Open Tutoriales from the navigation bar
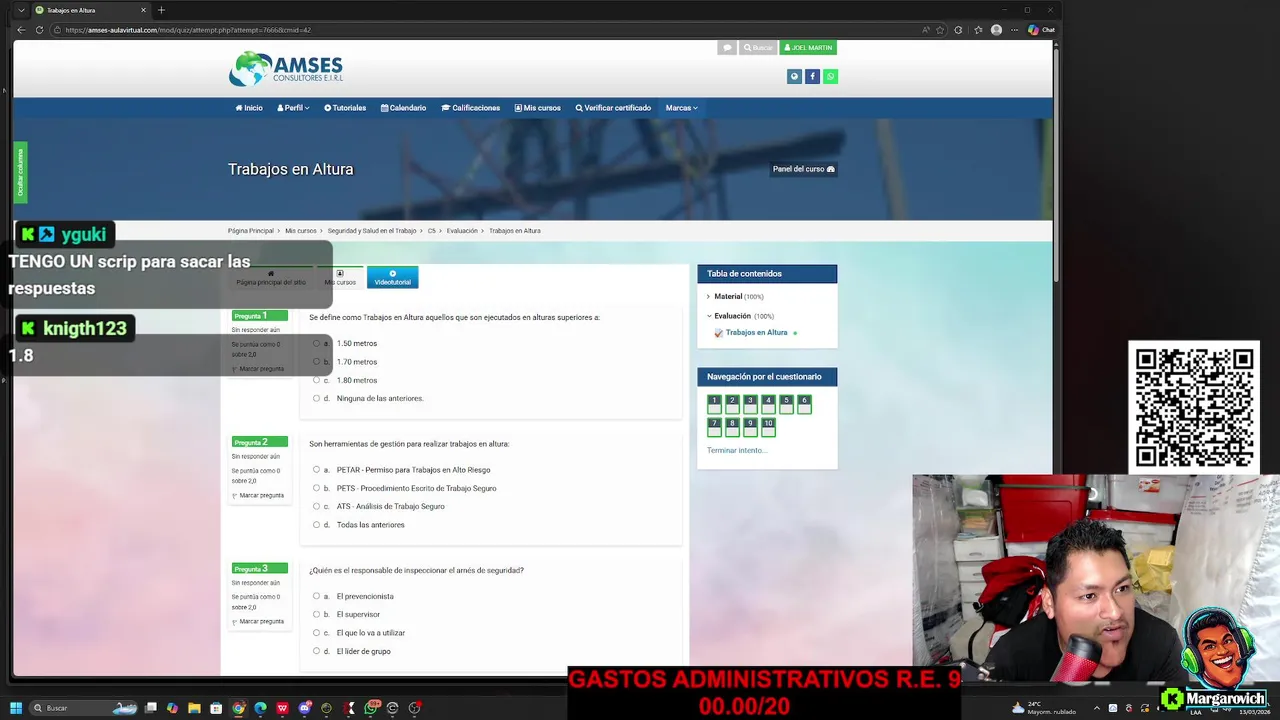 (x=345, y=108)
